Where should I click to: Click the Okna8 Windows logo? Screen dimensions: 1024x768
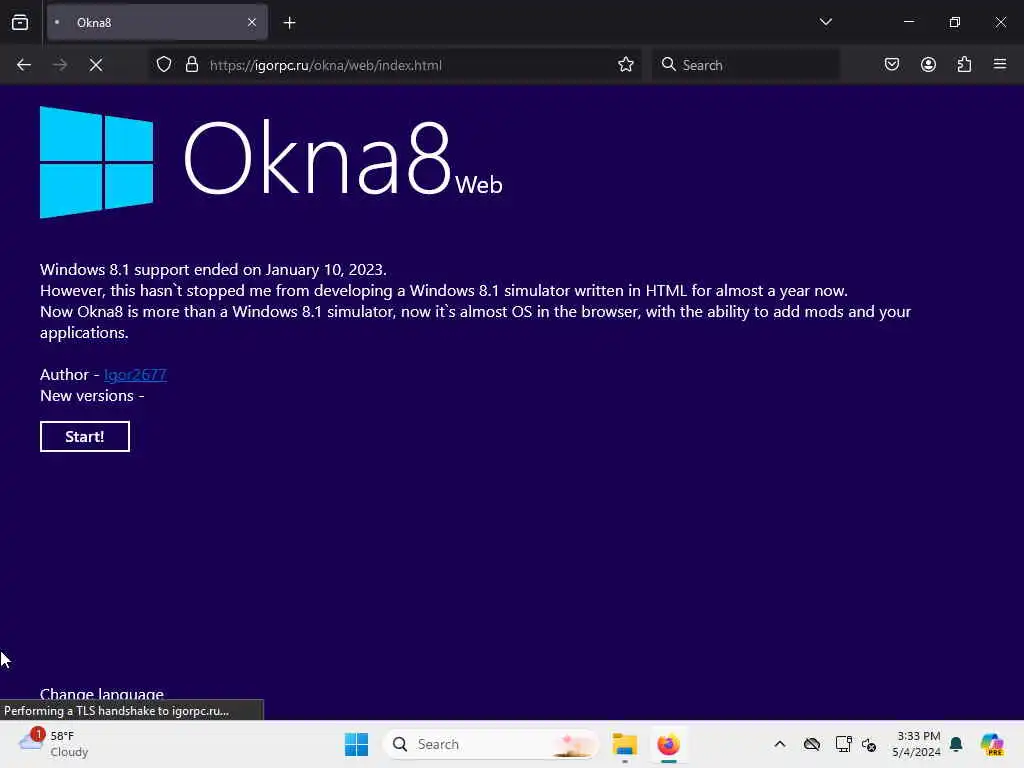pos(97,162)
